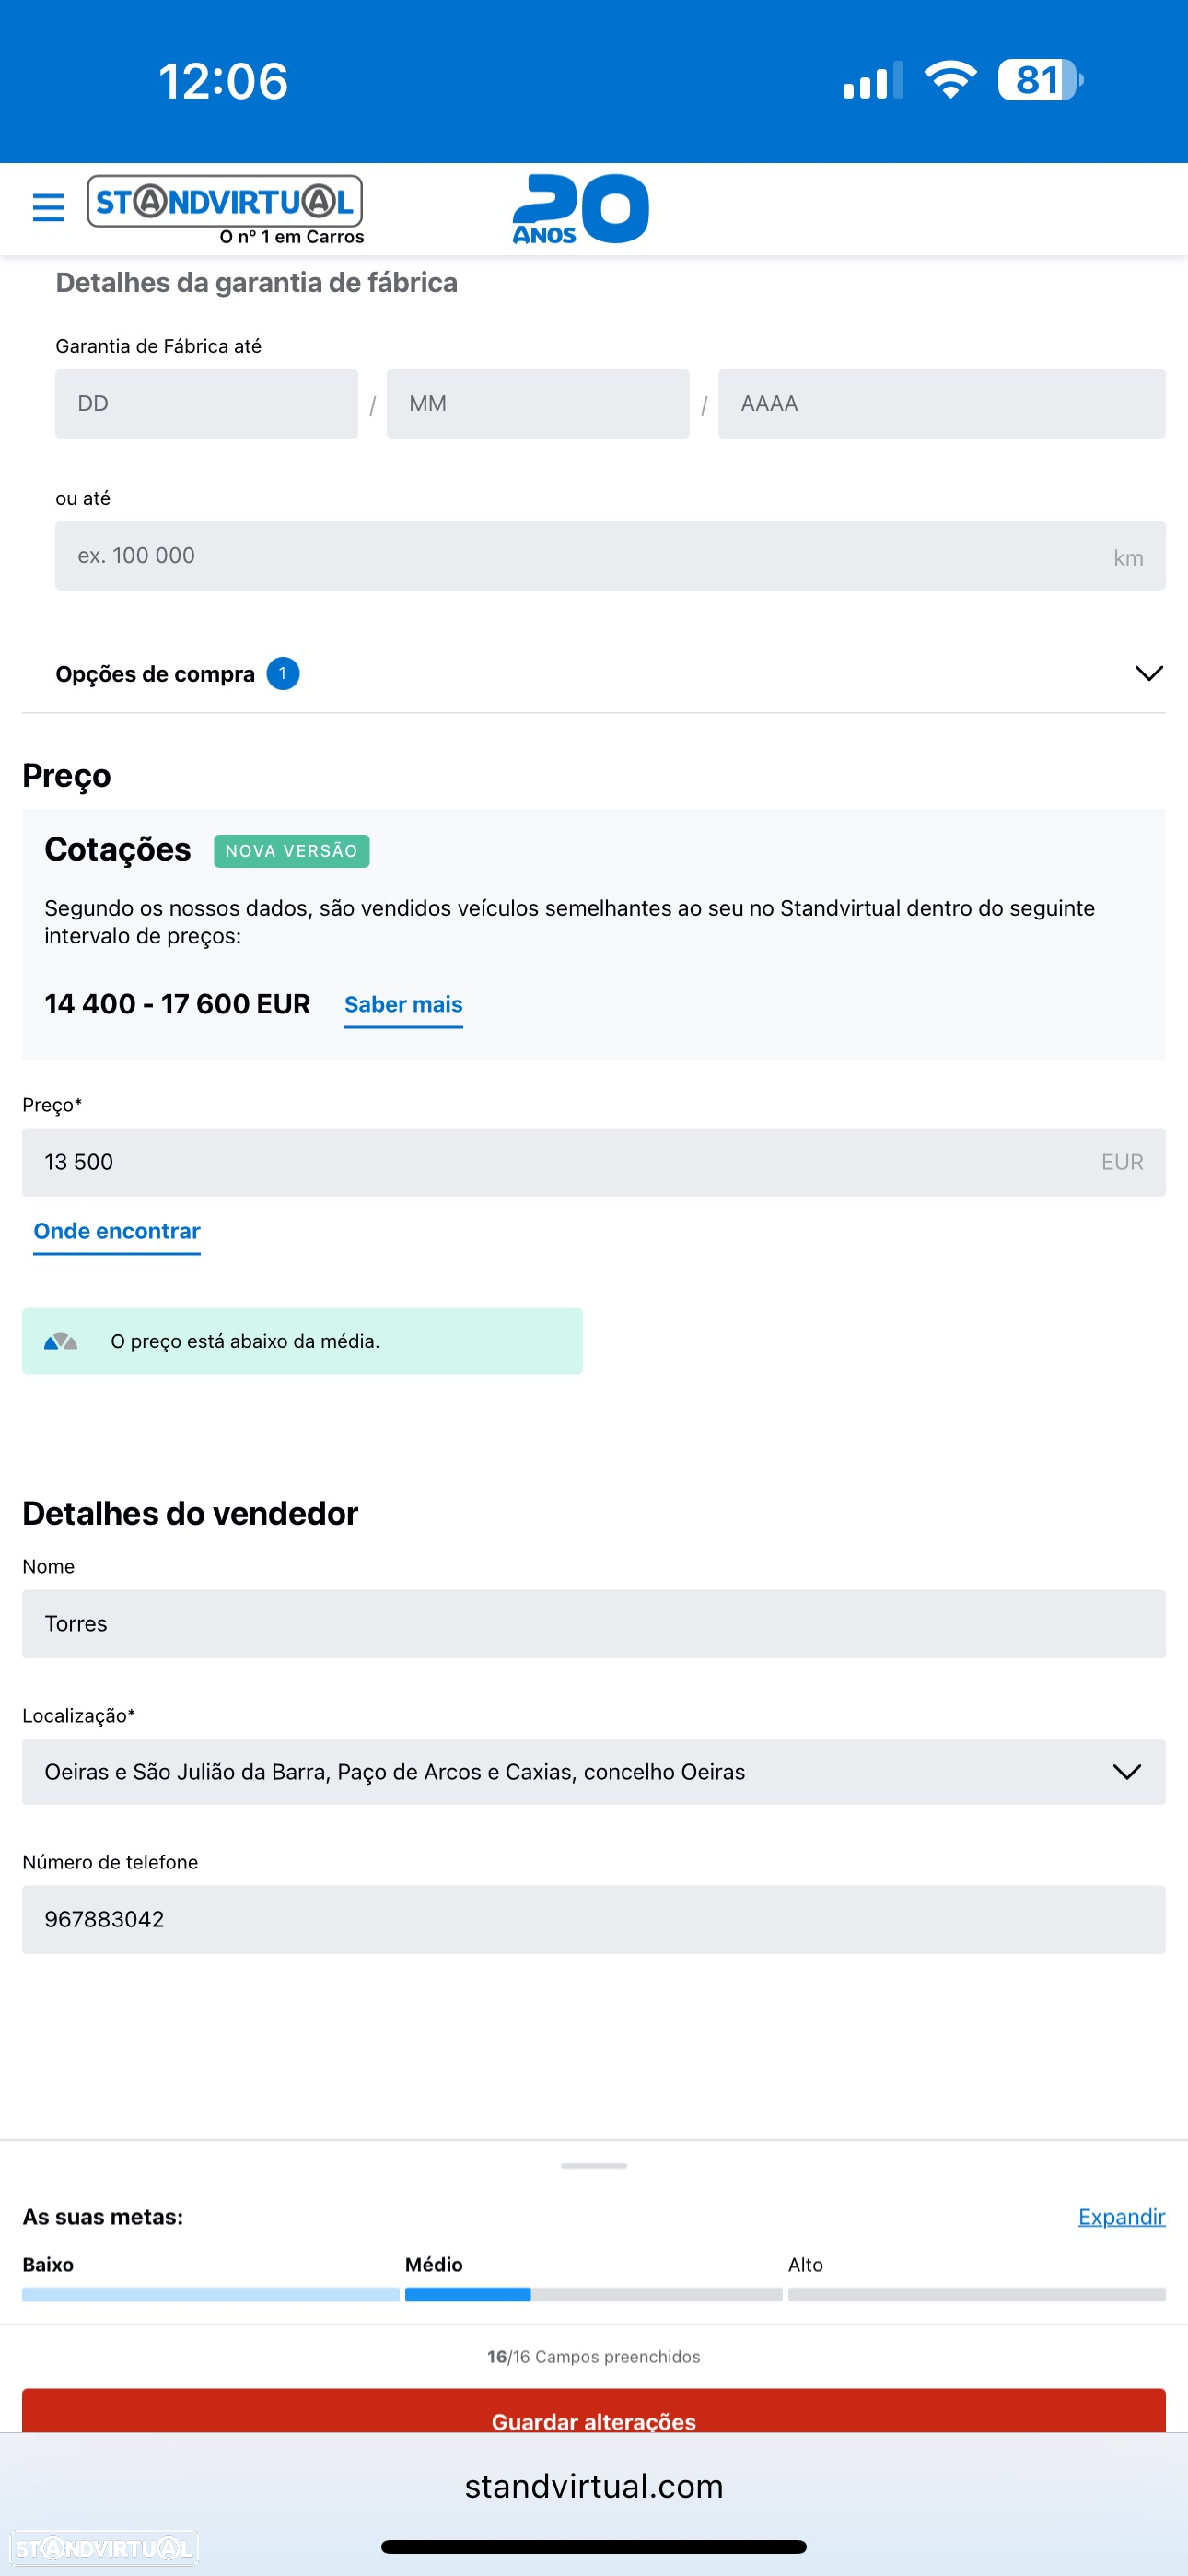Open the Onde encontrar link
Screen dimensions: 1188x2576
[x=117, y=1232]
